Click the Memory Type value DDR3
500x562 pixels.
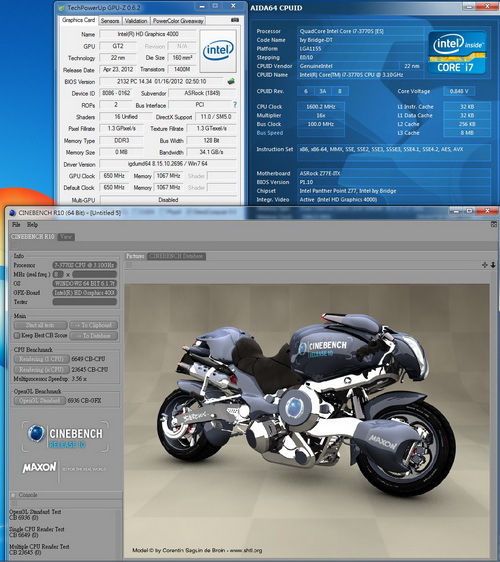pos(122,140)
